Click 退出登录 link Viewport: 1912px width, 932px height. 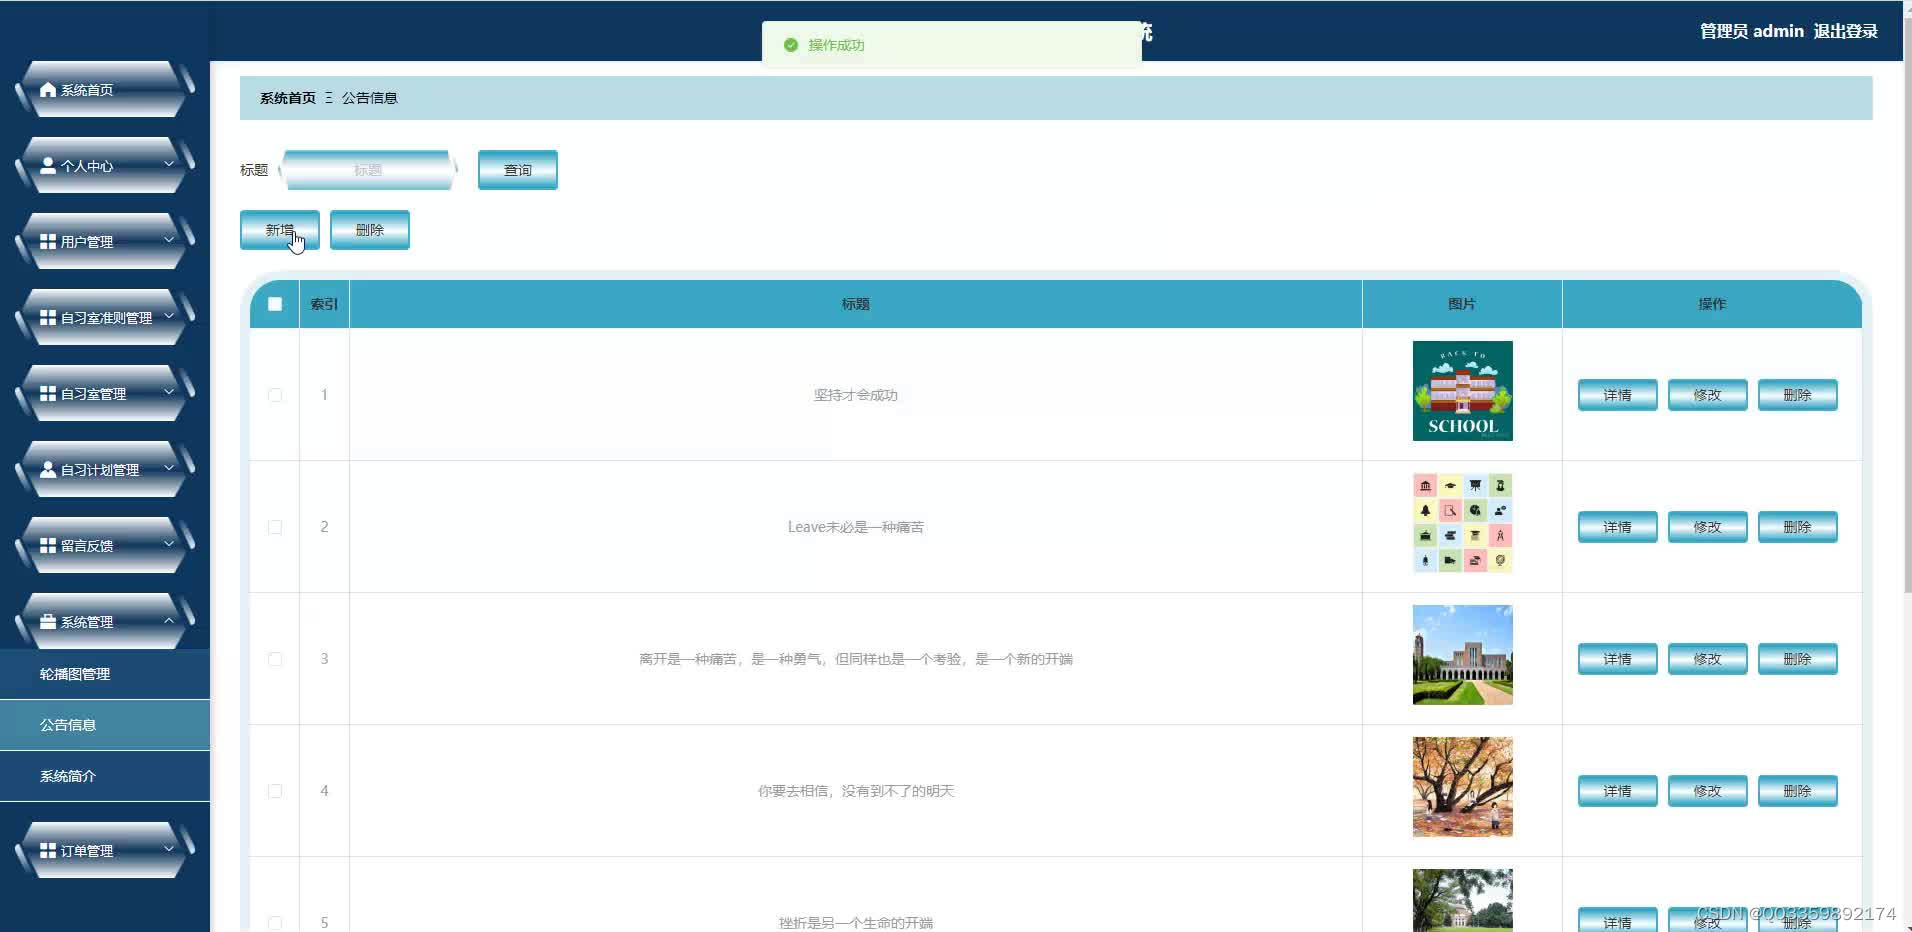coord(1845,31)
